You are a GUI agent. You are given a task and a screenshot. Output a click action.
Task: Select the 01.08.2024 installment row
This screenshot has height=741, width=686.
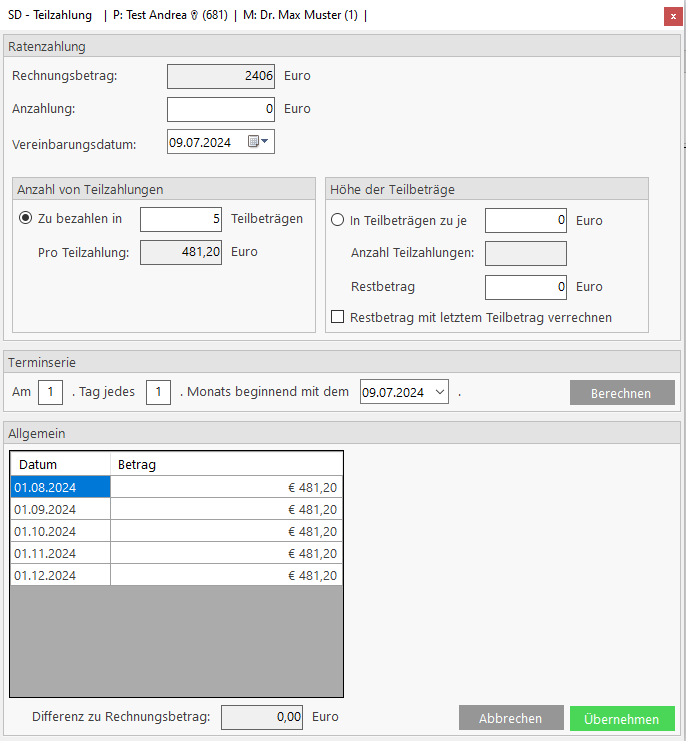pyautogui.click(x=59, y=487)
